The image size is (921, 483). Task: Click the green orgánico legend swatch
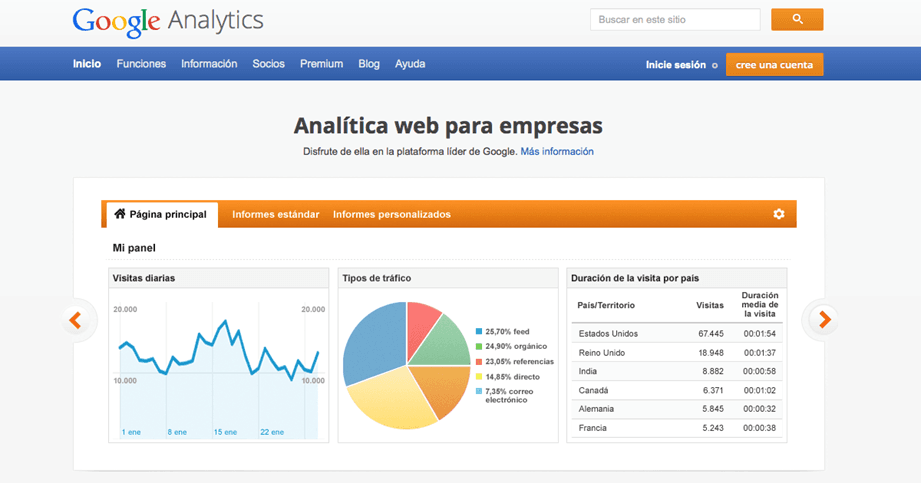click(479, 346)
